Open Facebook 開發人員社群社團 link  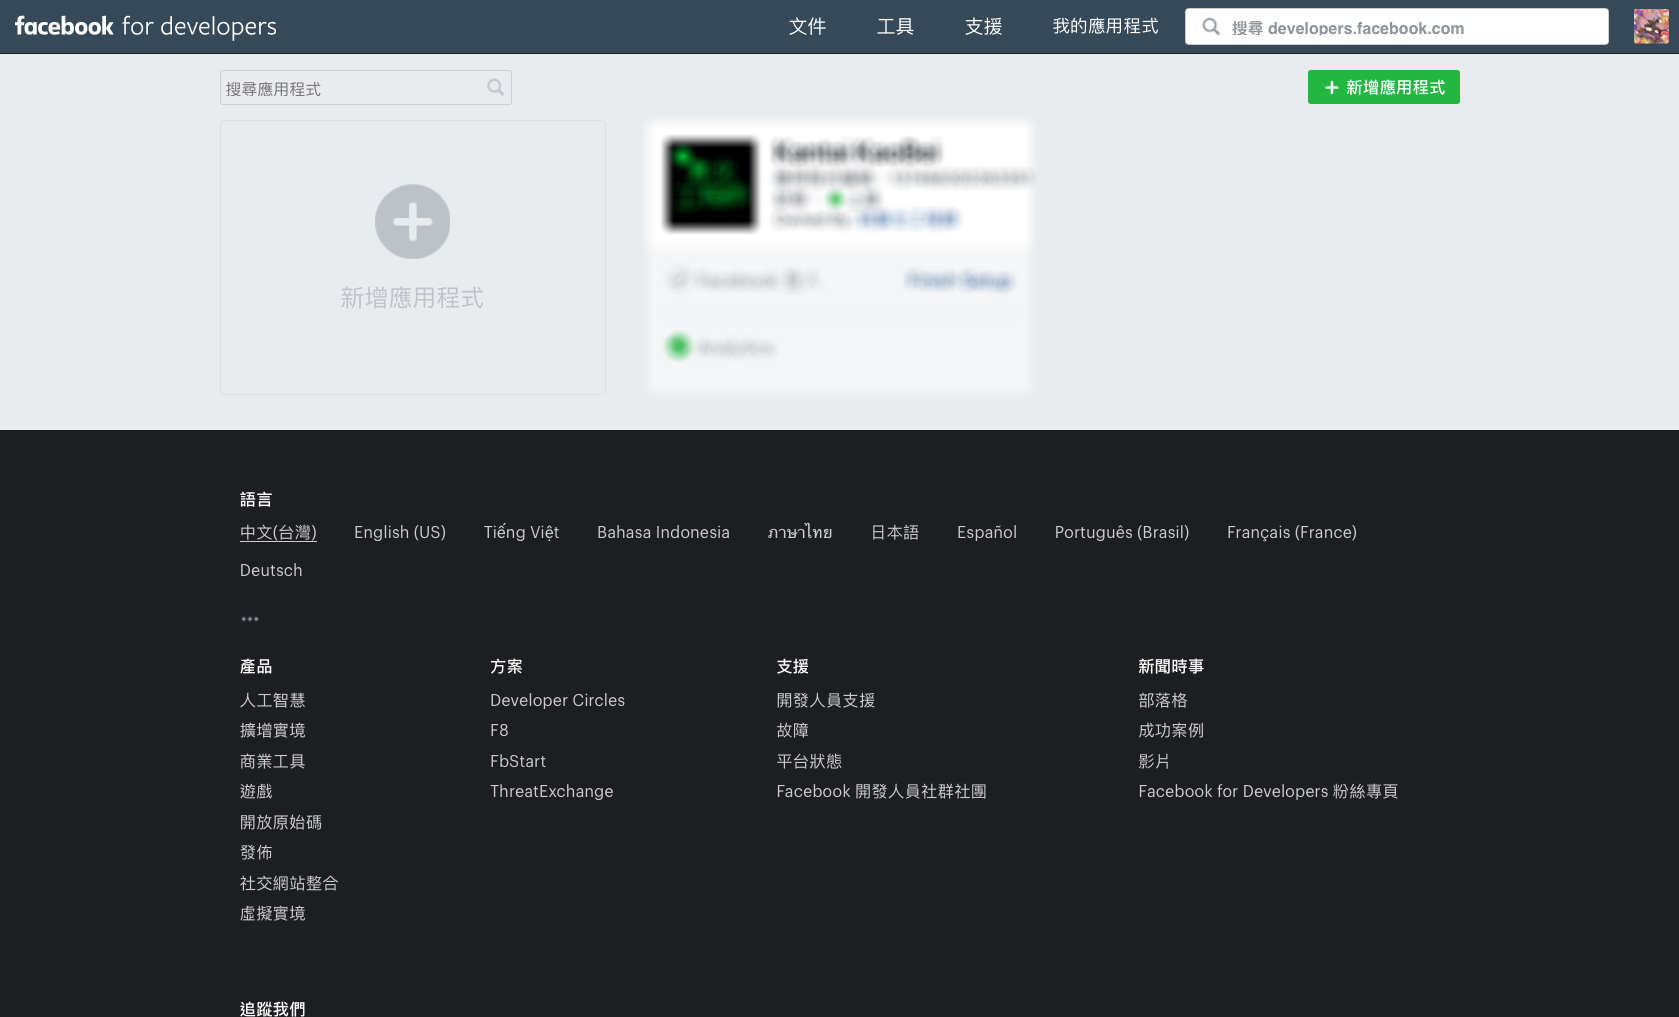(881, 791)
